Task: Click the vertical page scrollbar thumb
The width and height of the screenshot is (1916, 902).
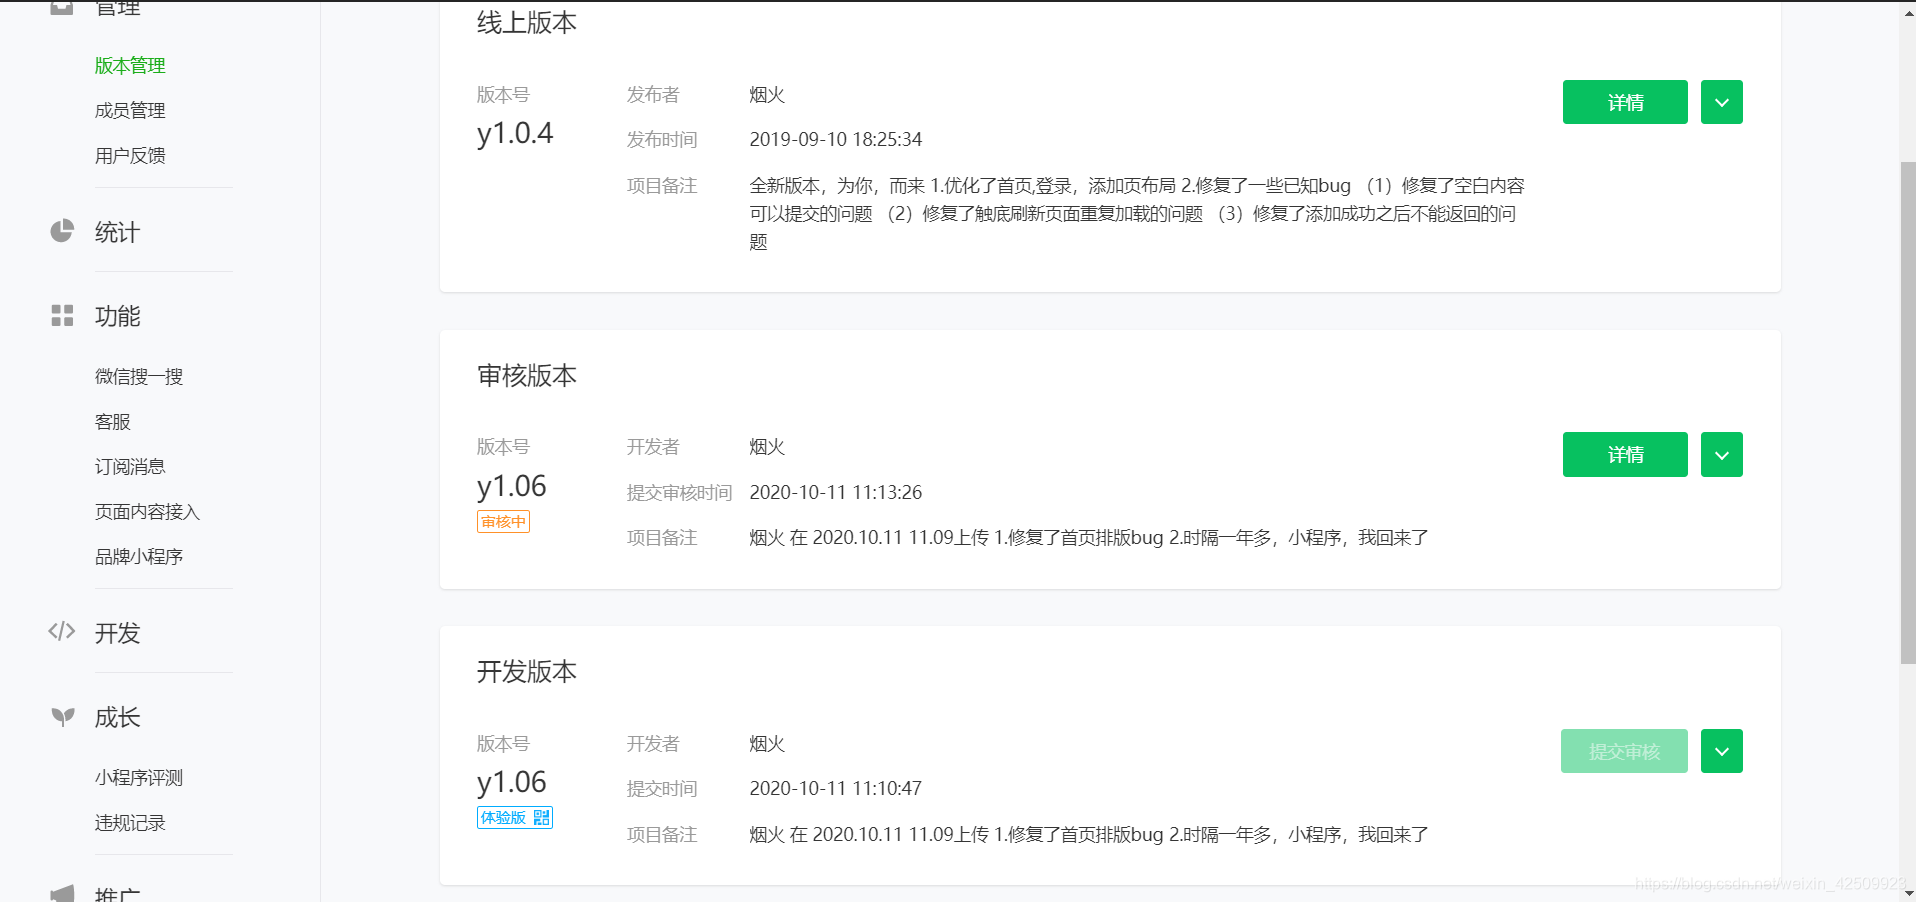Action: point(1908,412)
